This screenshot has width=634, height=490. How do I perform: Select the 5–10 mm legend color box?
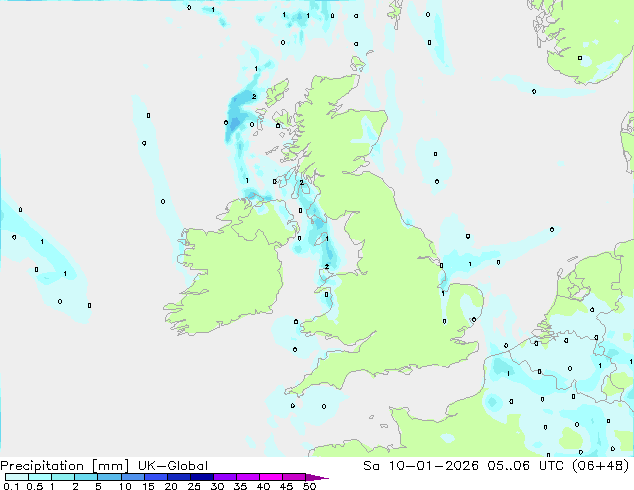(109, 477)
